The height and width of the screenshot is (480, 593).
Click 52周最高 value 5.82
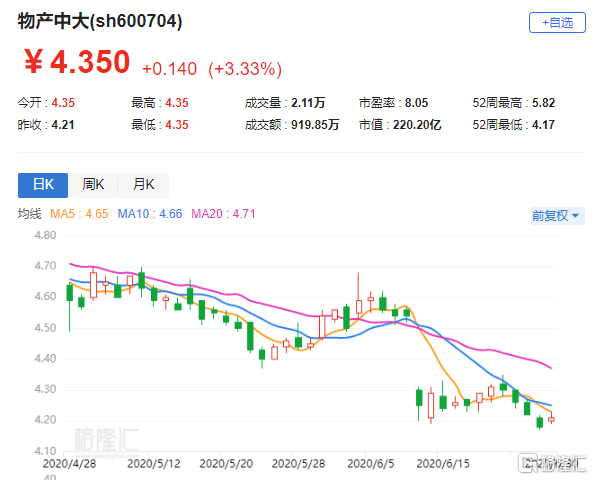(543, 103)
